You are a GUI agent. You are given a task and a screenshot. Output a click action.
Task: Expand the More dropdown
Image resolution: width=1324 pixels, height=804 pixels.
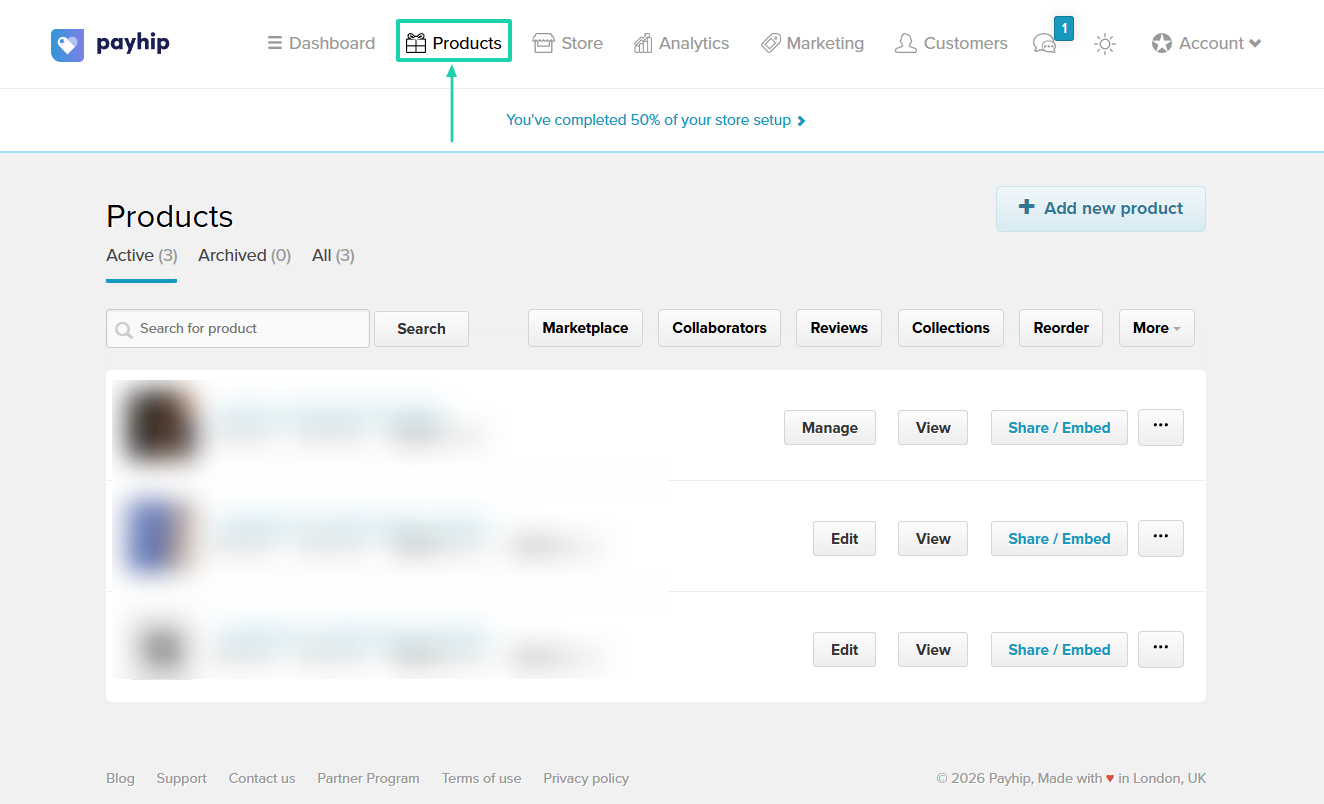(1156, 328)
